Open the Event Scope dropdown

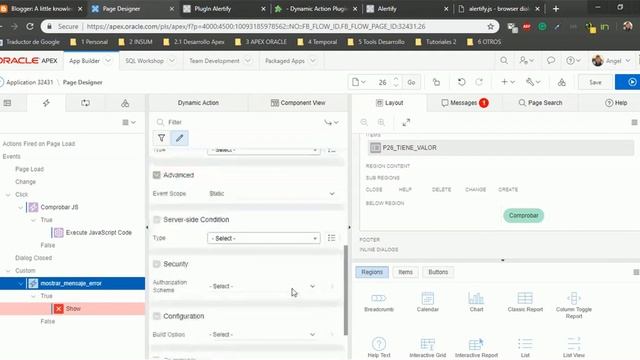point(272,193)
